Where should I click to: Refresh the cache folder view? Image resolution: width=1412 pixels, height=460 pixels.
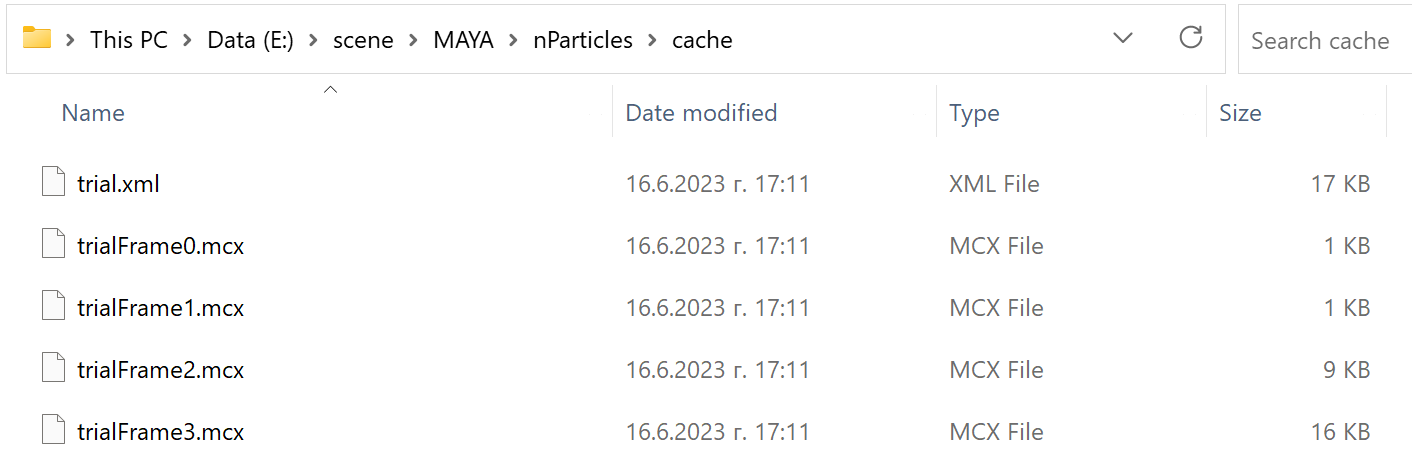tap(1190, 38)
